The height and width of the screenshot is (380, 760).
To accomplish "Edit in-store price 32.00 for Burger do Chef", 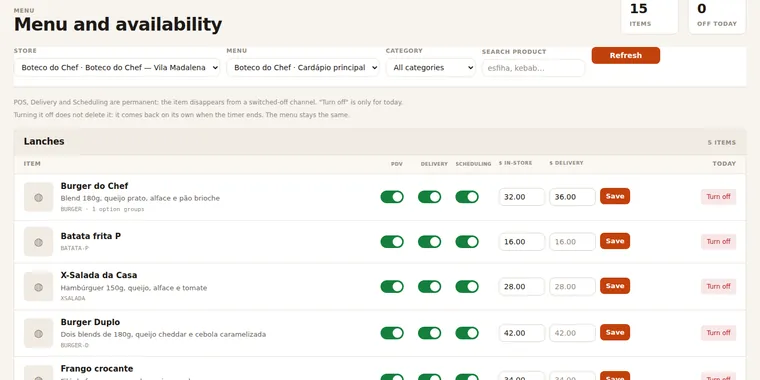I will pos(522,197).
